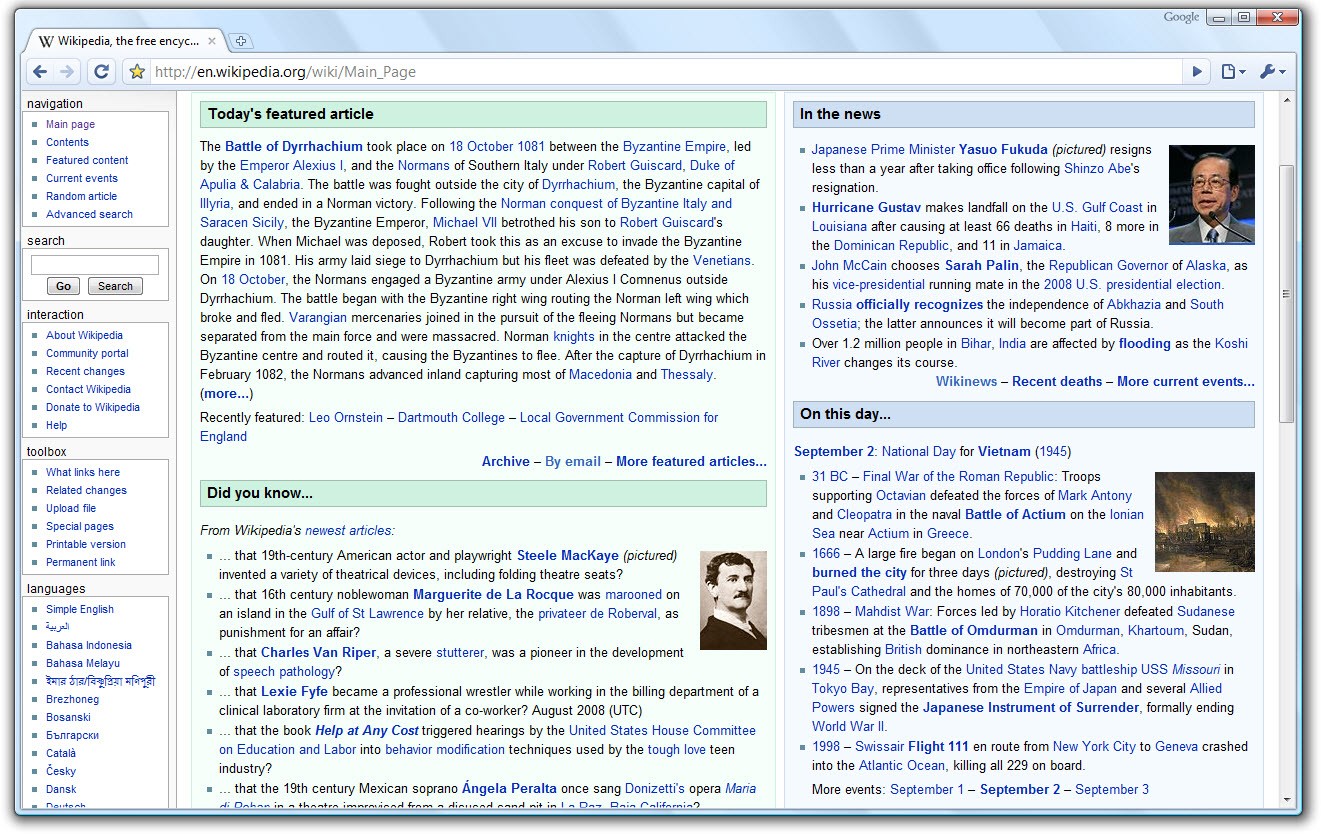Screen dimensions: 1321x834
Task: Open the featured article Archive link
Action: pyautogui.click(x=506, y=461)
